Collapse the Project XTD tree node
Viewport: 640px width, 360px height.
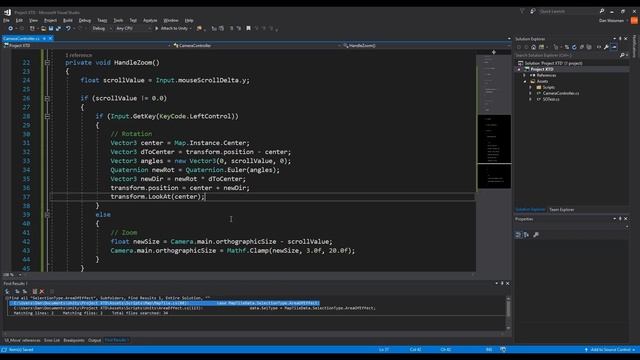[519, 69]
